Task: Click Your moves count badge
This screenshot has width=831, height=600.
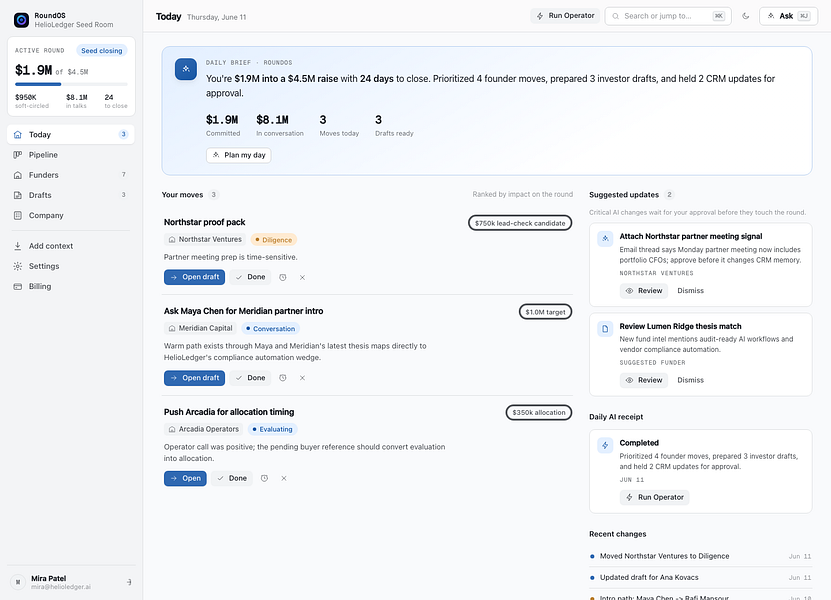Action: point(214,195)
